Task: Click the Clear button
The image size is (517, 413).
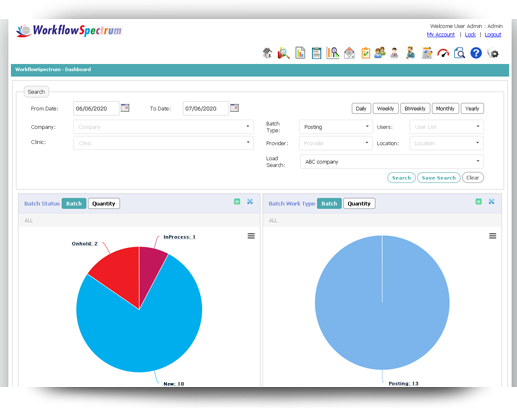Action: (473, 178)
